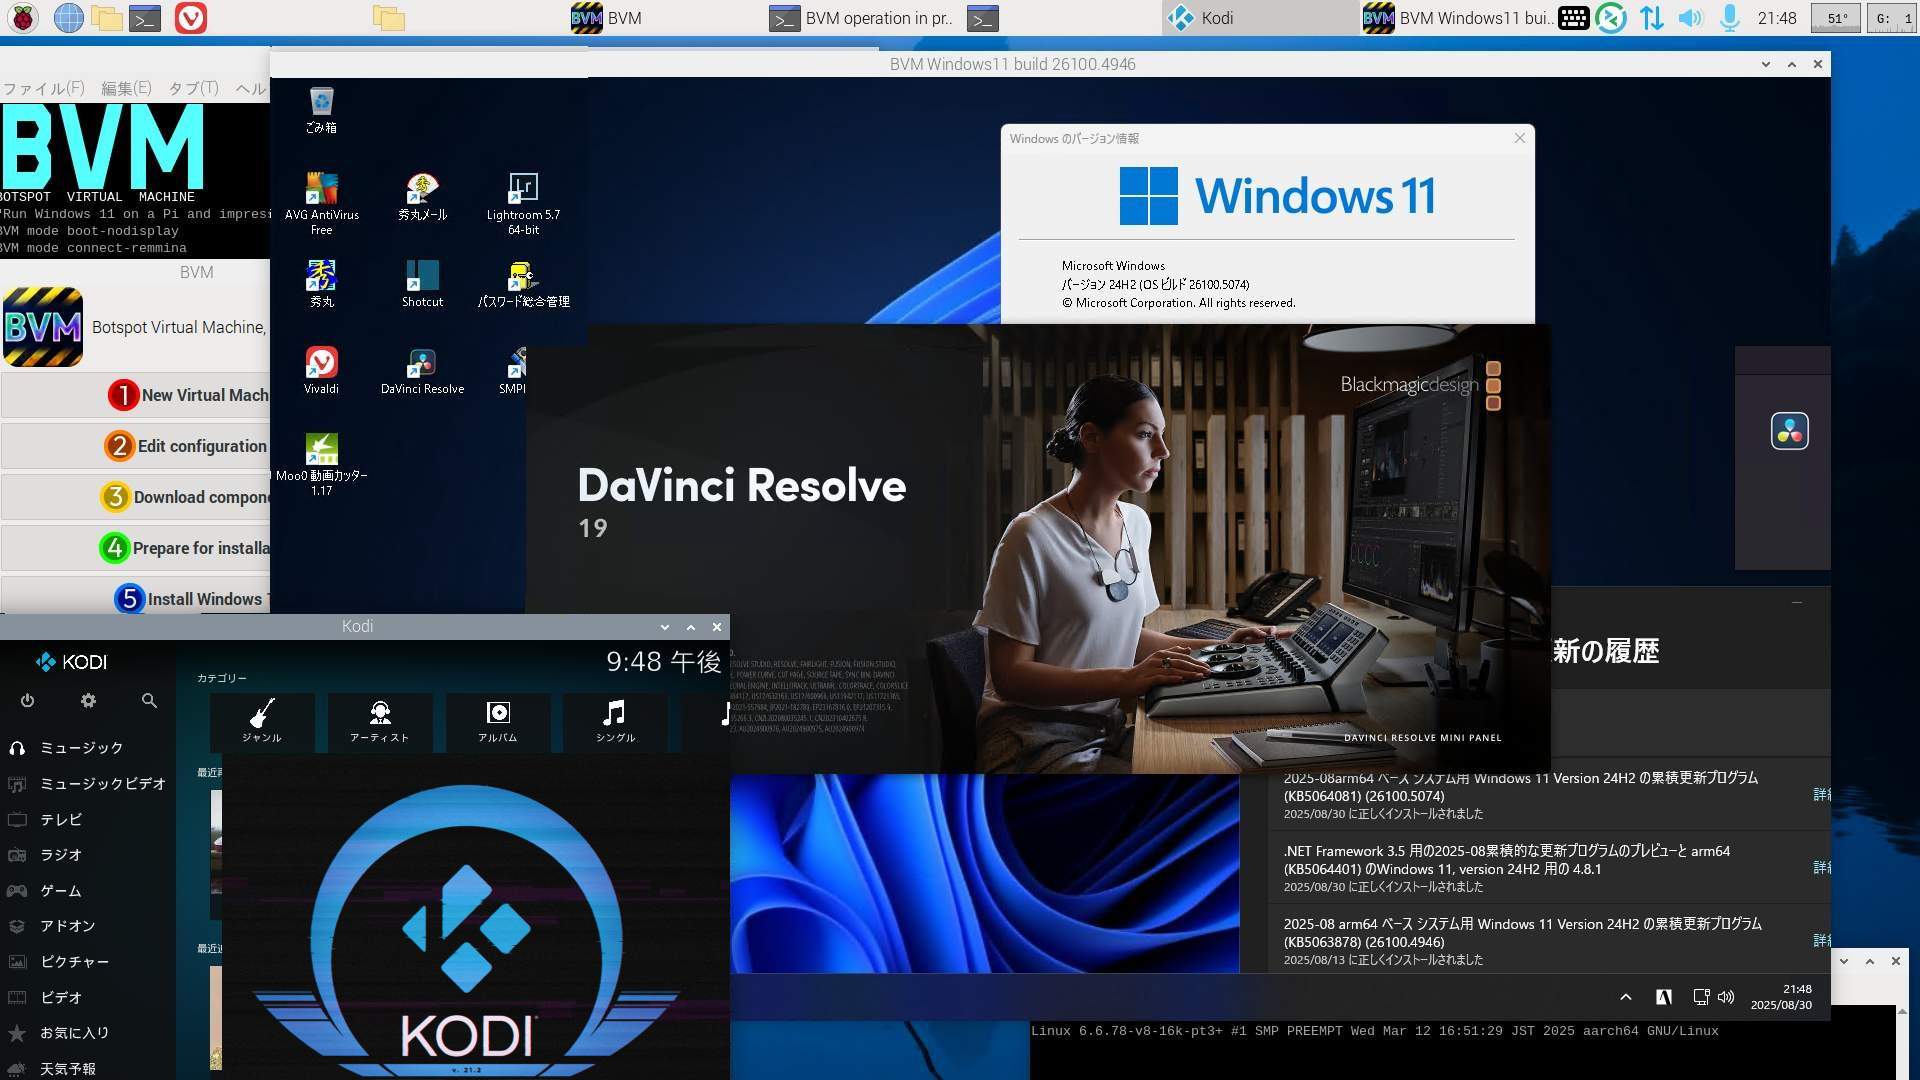
Task: Open Kodi settings gear icon
Action: pos(88,701)
